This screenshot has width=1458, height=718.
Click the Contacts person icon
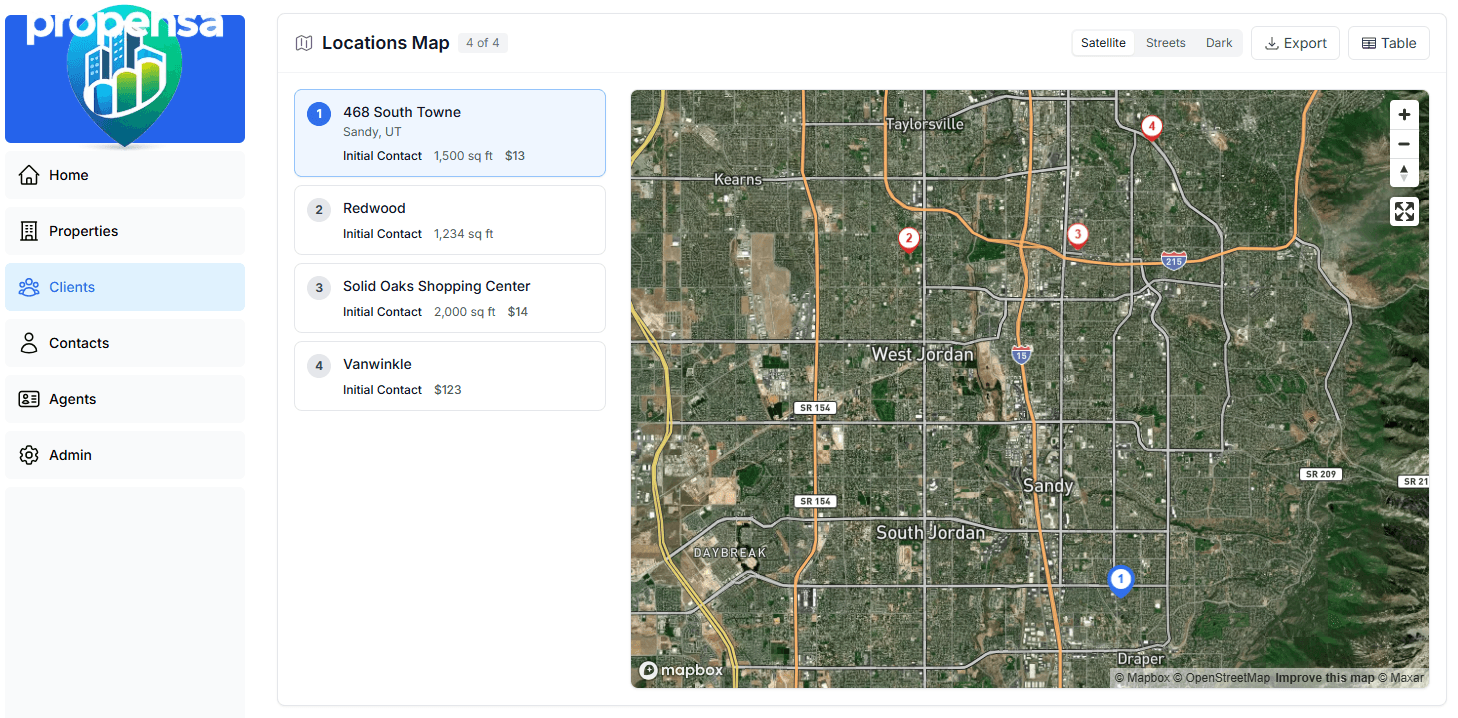point(28,342)
